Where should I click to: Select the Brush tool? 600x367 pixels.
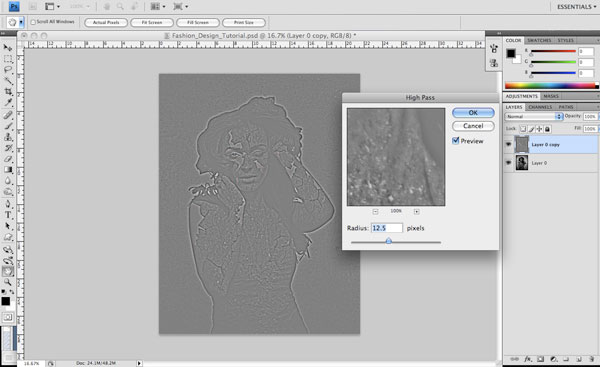[8, 126]
